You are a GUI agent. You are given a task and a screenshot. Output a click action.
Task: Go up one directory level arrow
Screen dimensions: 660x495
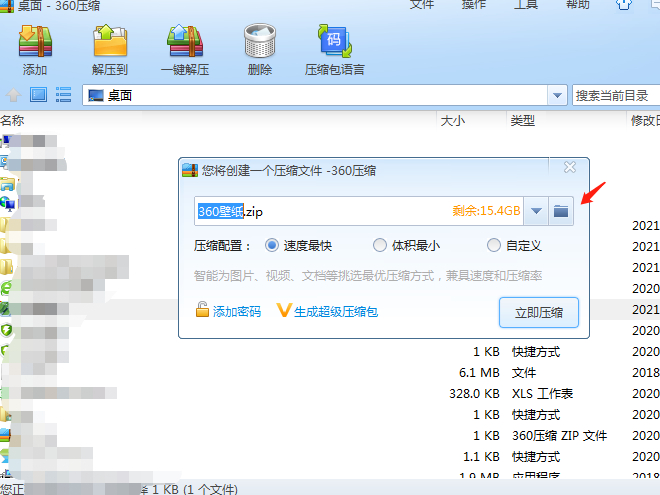click(13, 95)
